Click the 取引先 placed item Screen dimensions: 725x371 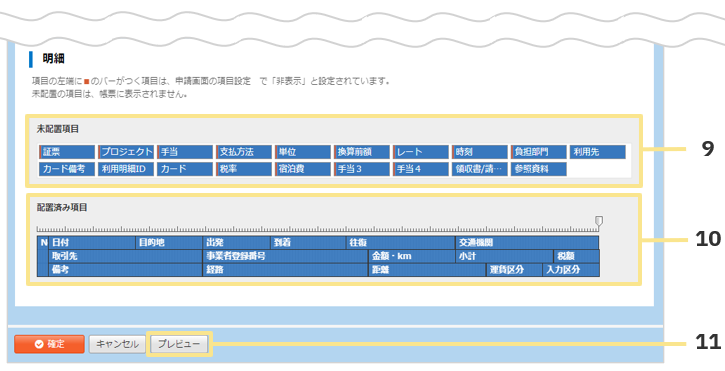coord(126,256)
